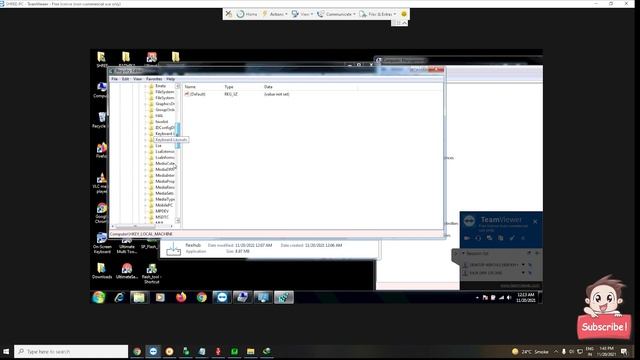Click the registry tree horizontal scrollbar
The height and width of the screenshot is (360, 640).
[x=142, y=226]
